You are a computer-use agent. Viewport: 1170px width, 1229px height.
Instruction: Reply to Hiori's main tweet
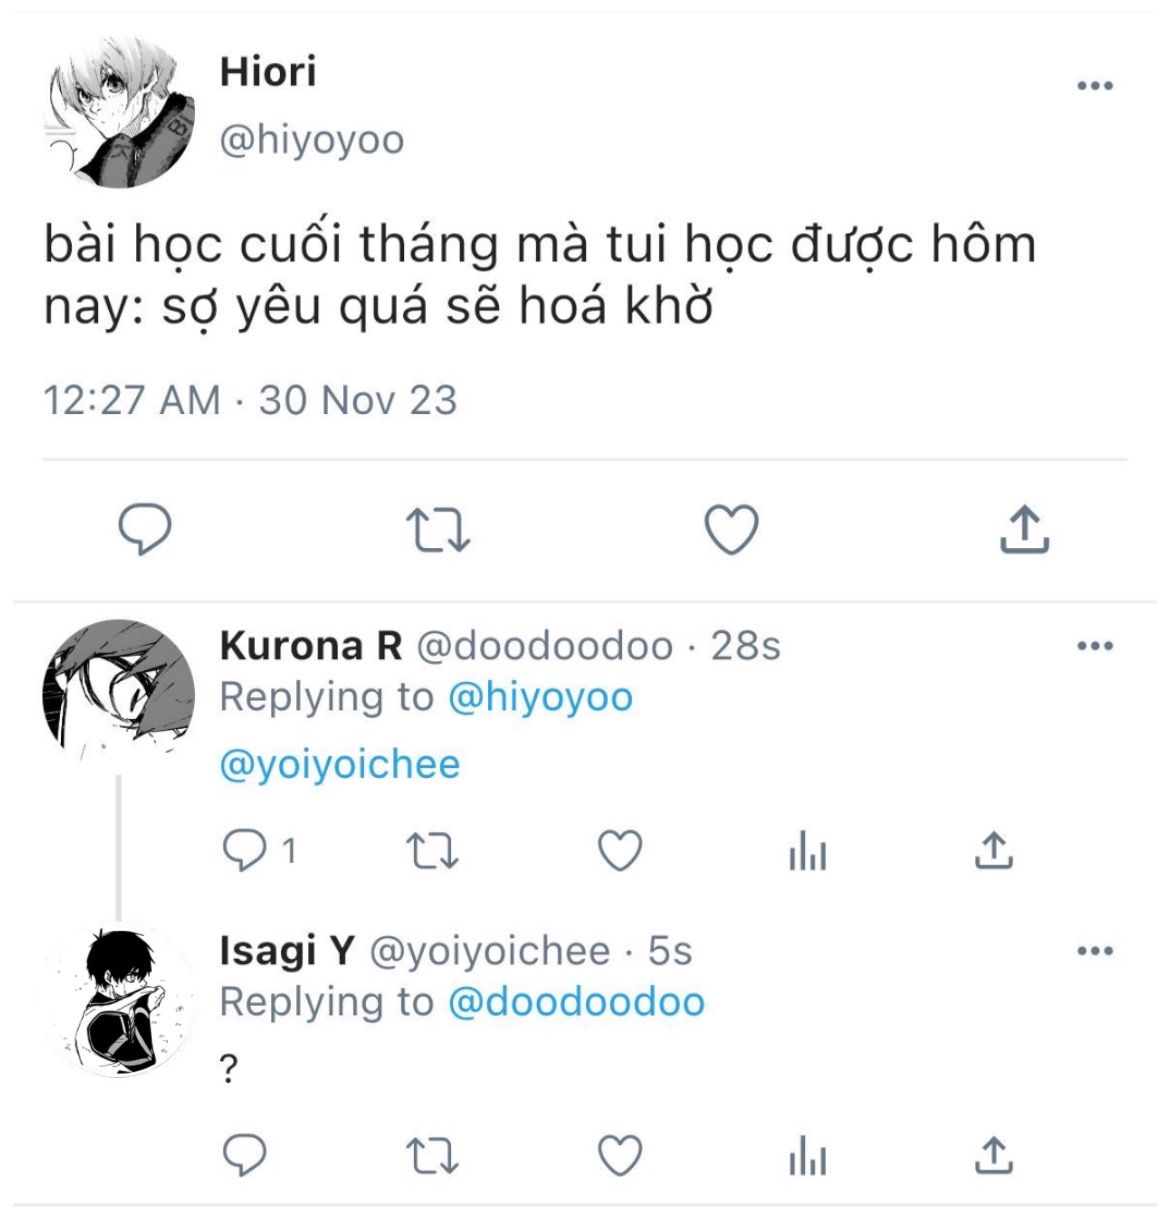tap(146, 529)
